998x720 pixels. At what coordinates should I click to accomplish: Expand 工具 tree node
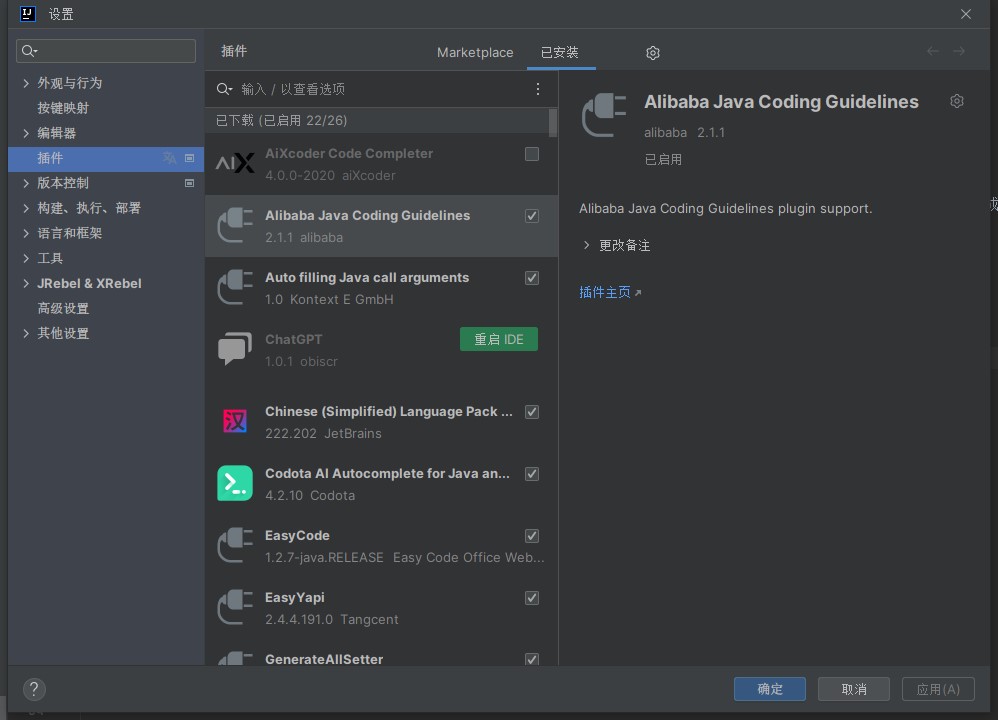click(x=25, y=258)
